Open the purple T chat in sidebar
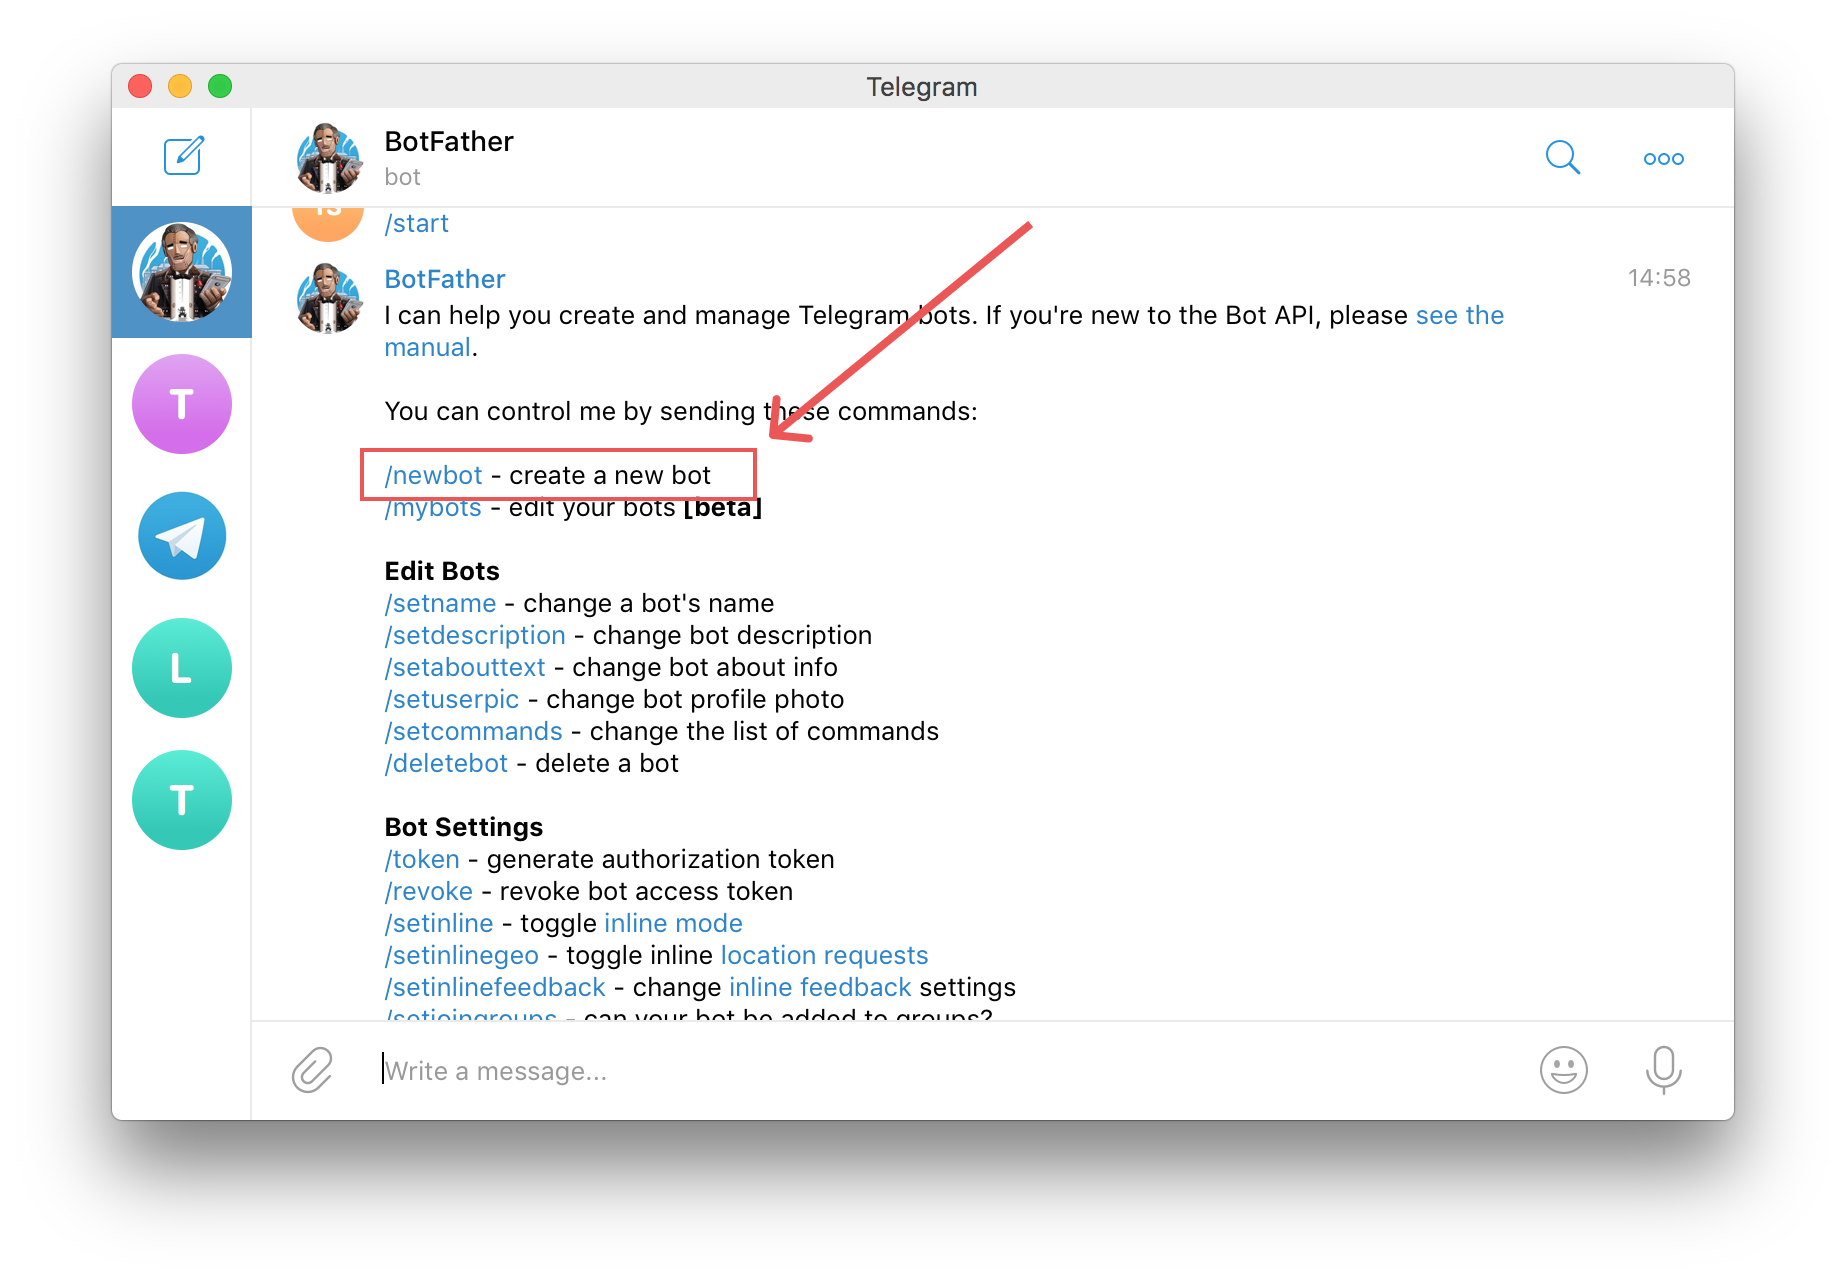 click(x=182, y=404)
